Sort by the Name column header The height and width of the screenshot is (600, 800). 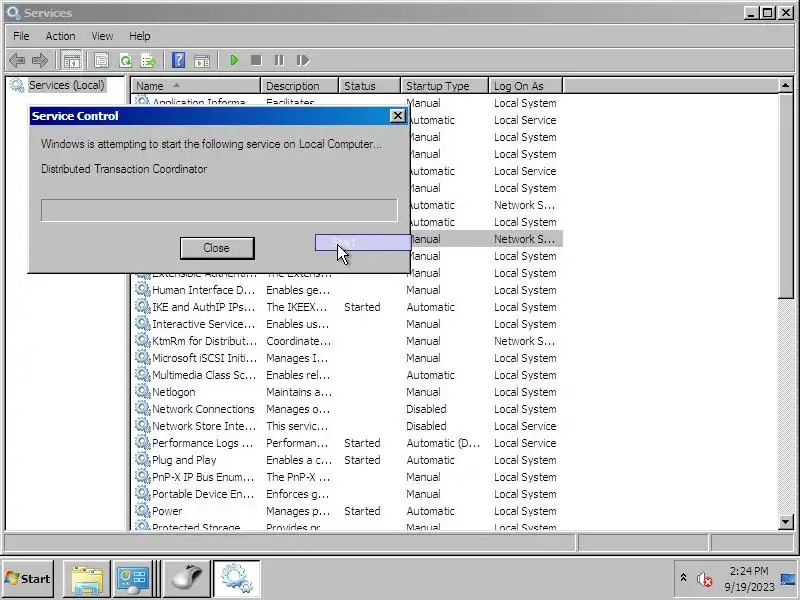point(195,86)
